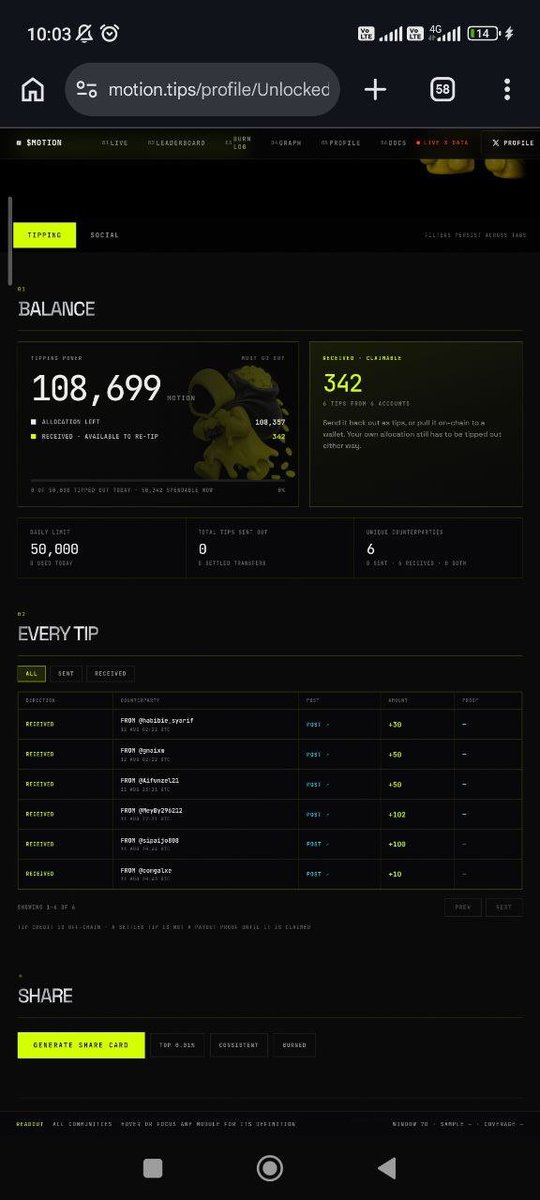The image size is (540, 1200).
Task: Select the ALL tips filter
Action: 31,674
